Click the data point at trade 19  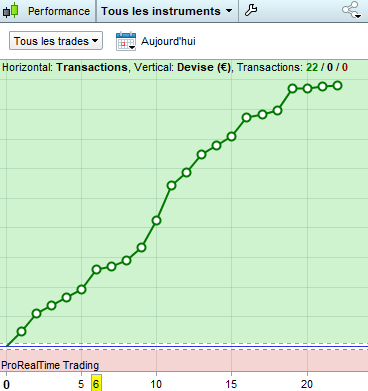click(x=292, y=89)
